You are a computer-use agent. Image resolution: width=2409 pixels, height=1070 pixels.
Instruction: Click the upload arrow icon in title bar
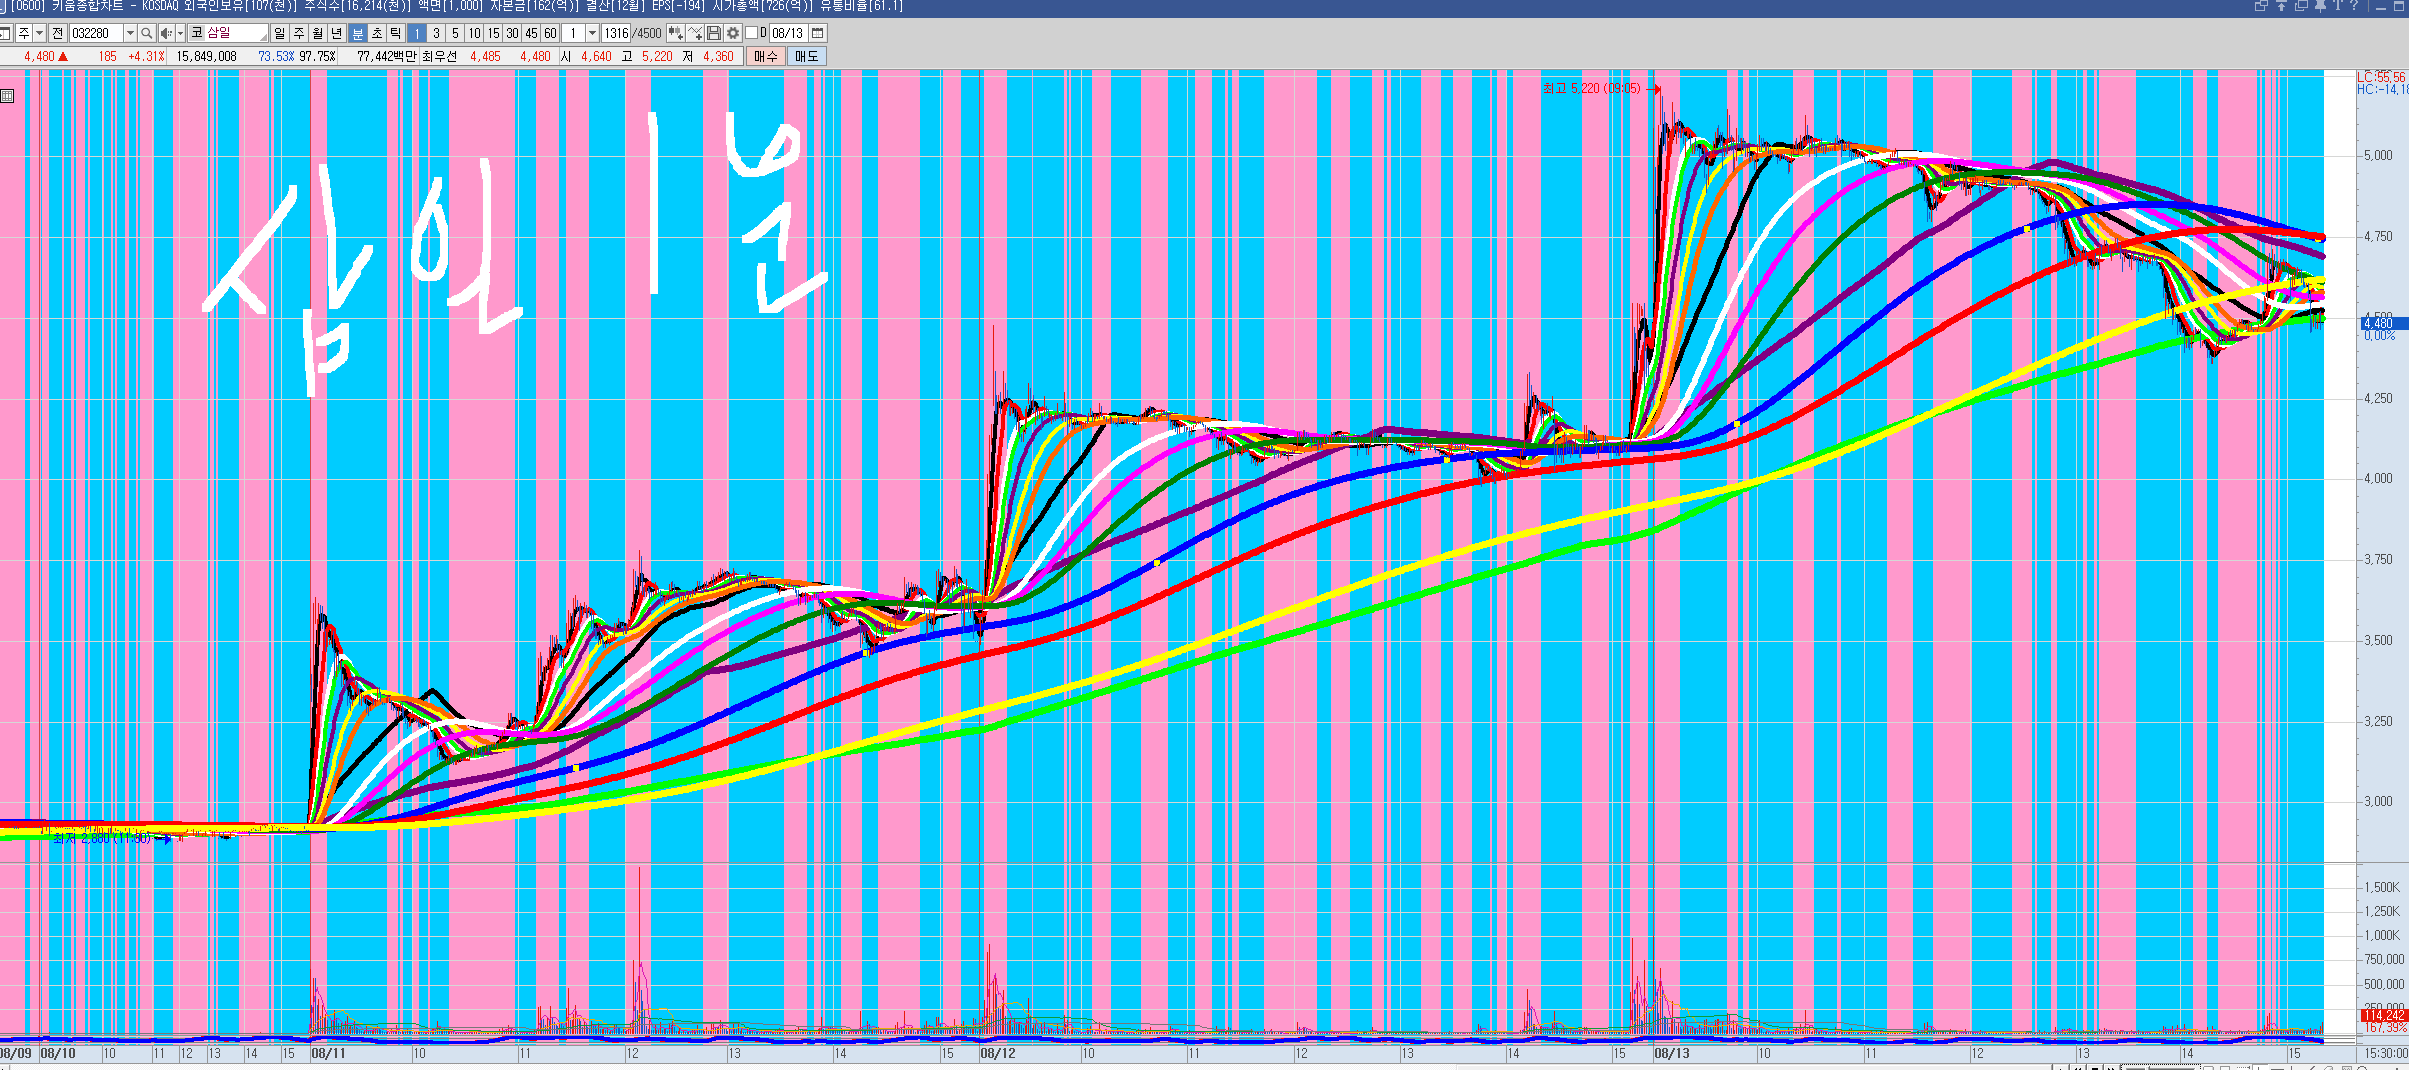tap(2281, 6)
